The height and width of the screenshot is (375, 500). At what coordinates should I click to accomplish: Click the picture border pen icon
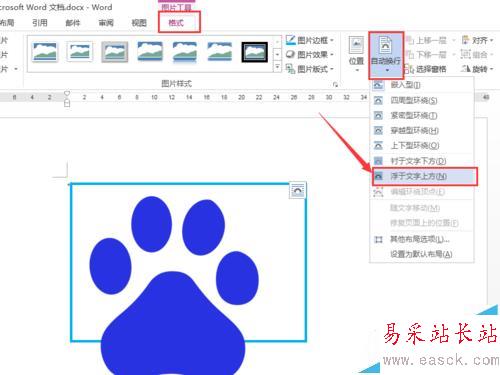point(290,40)
